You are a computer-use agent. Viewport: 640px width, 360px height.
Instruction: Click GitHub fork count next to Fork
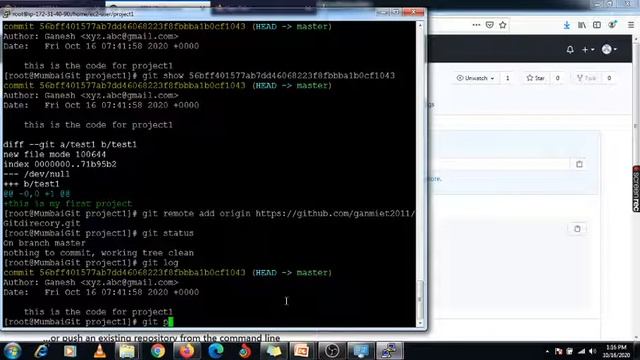pyautogui.click(x=609, y=78)
